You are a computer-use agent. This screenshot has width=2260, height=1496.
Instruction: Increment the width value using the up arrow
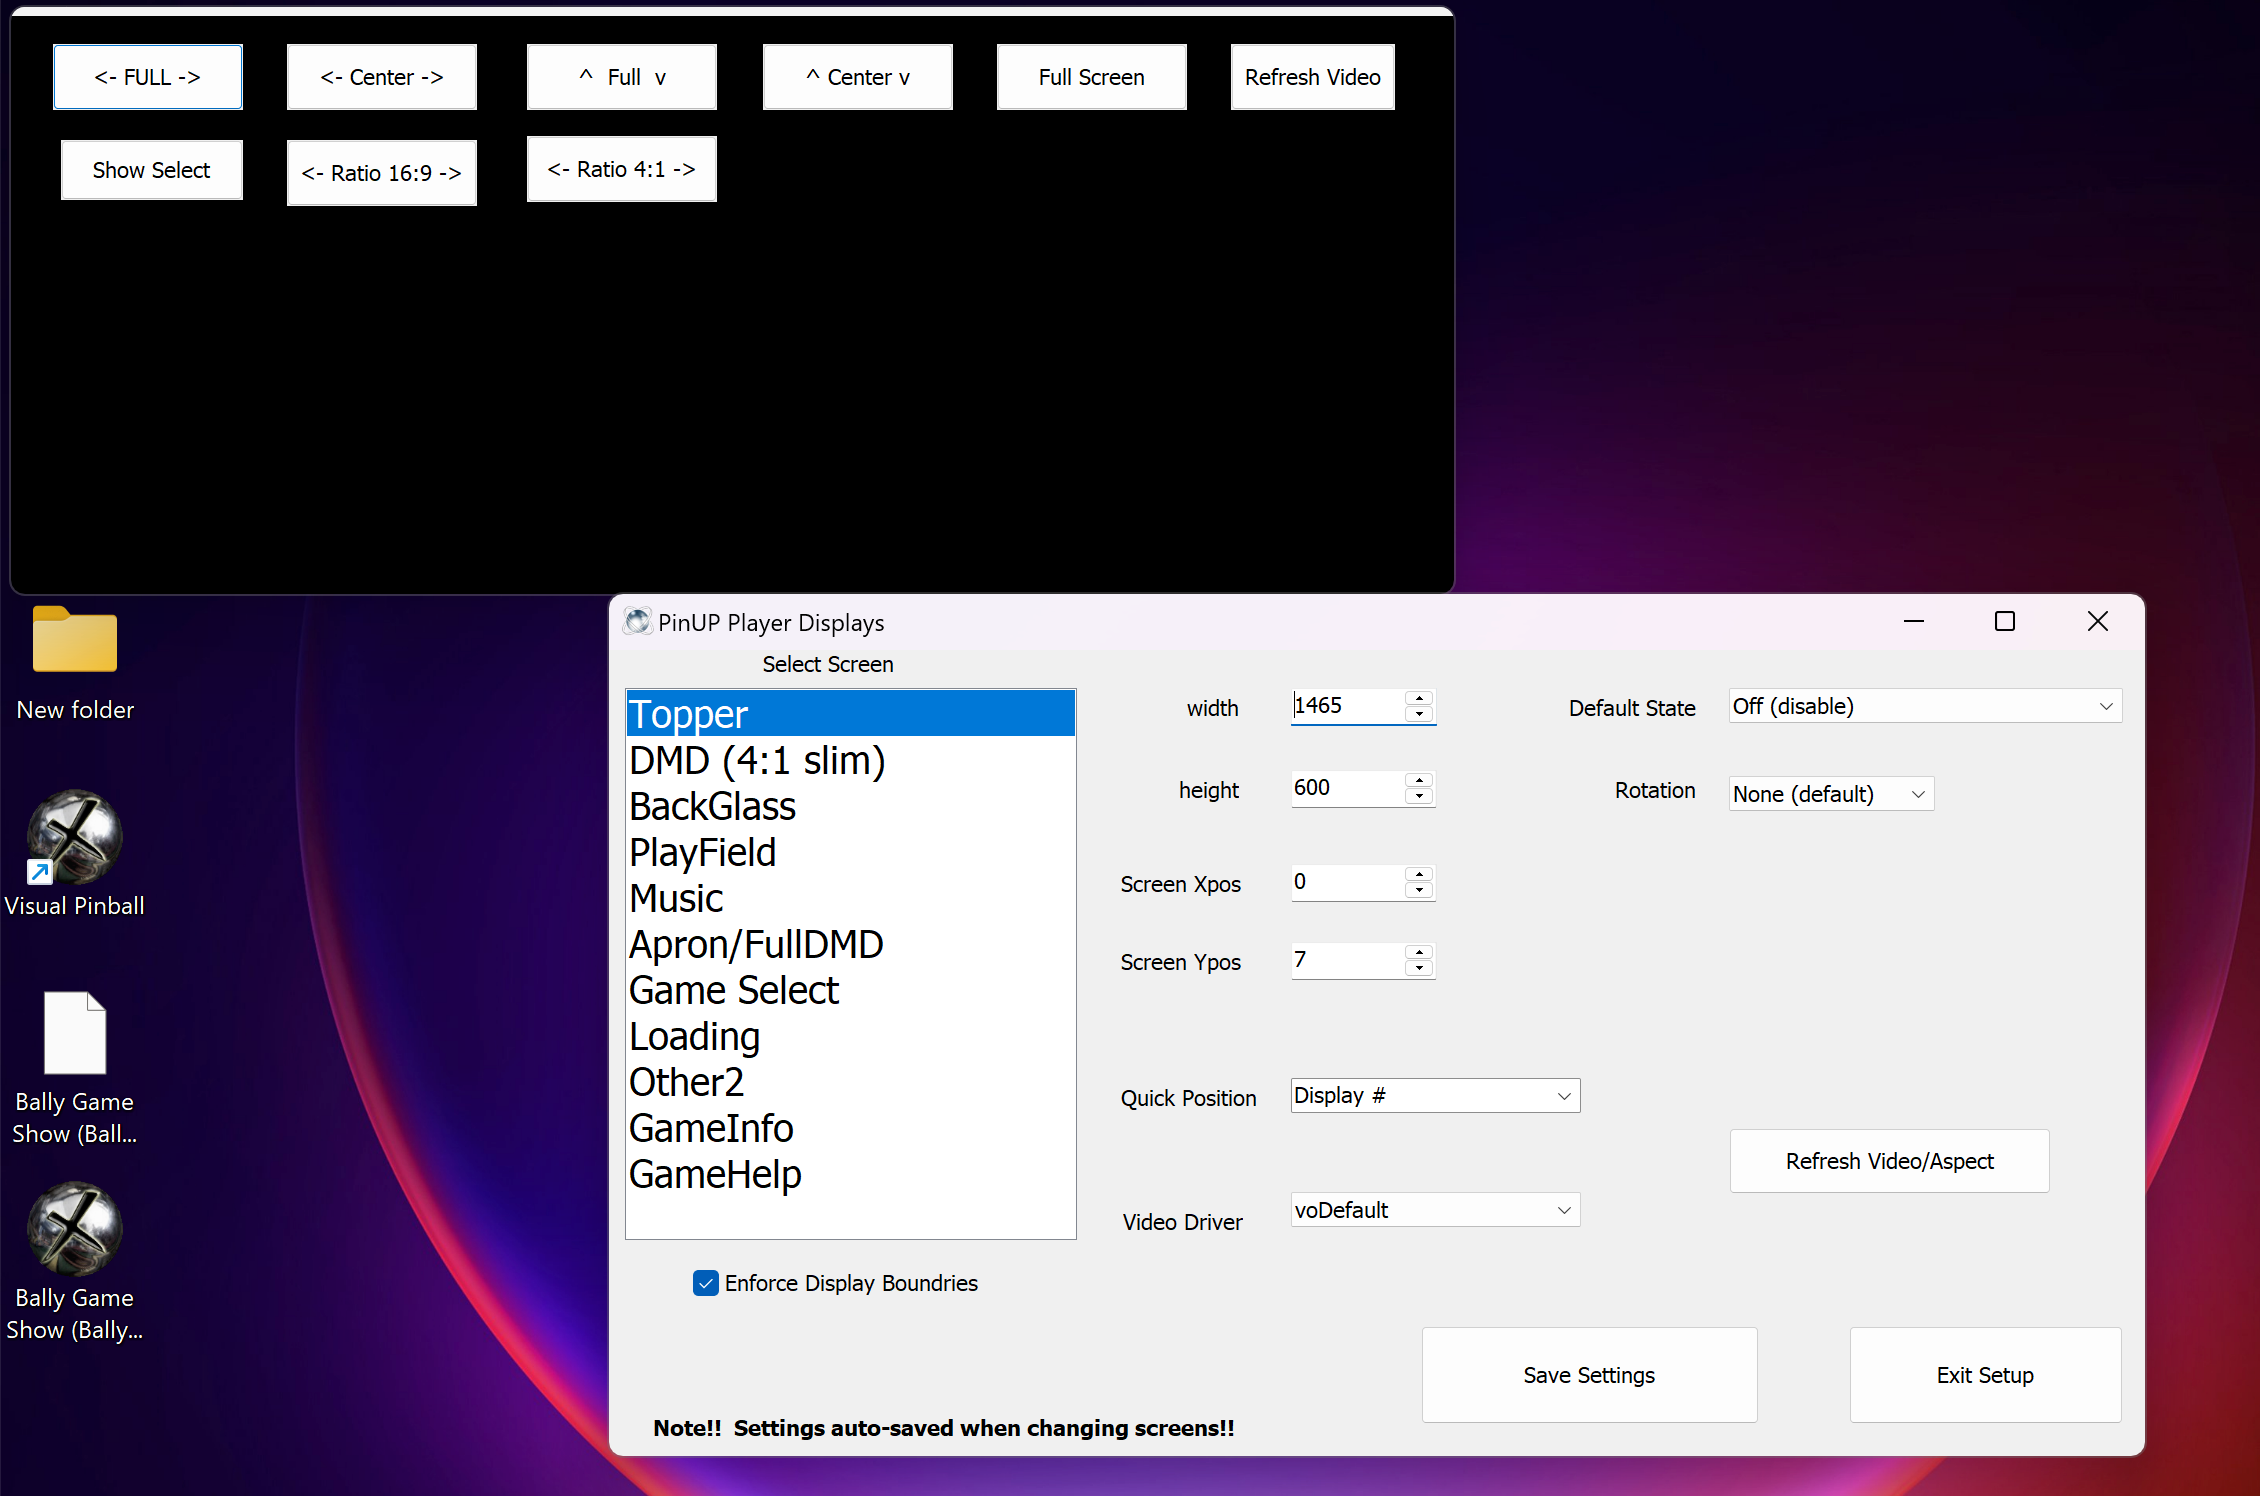(1418, 699)
